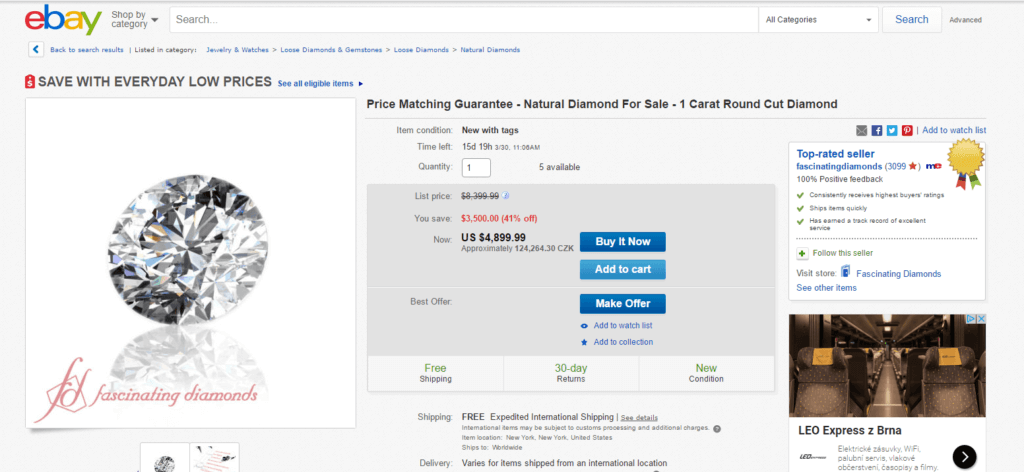Open the Loose Diamonds breadcrumb
The image size is (1024, 472).
click(x=421, y=50)
